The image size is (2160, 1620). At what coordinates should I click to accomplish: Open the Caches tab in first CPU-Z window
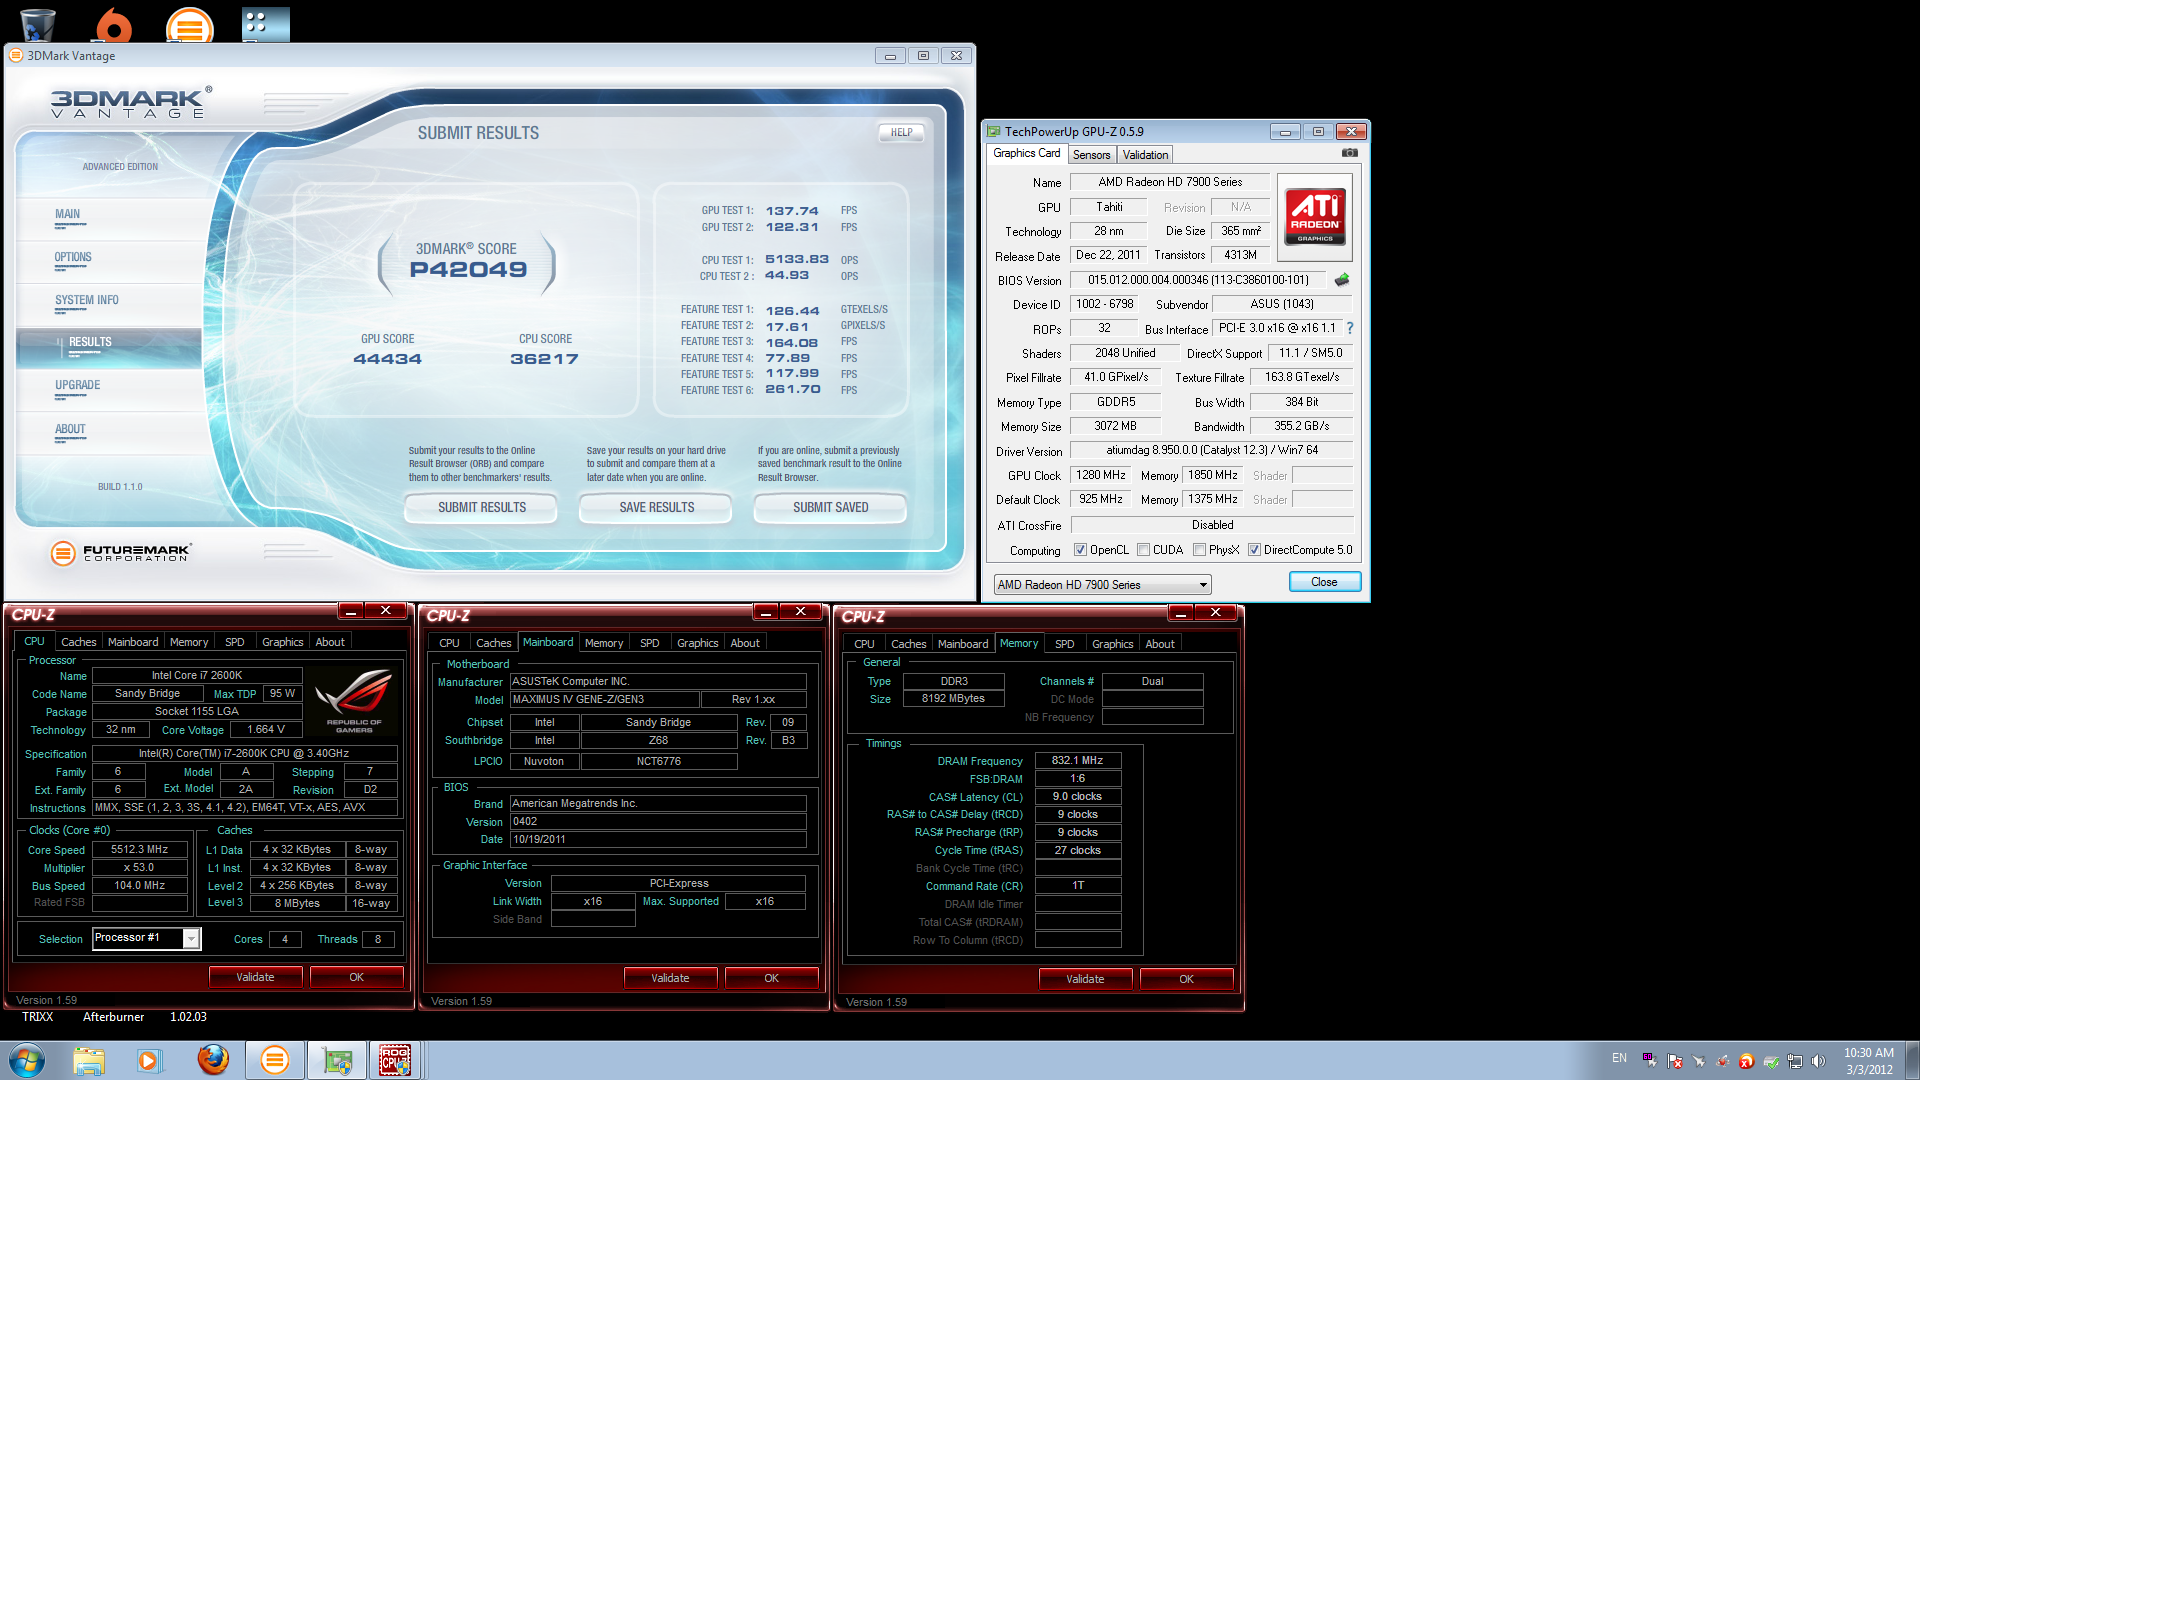(x=78, y=642)
